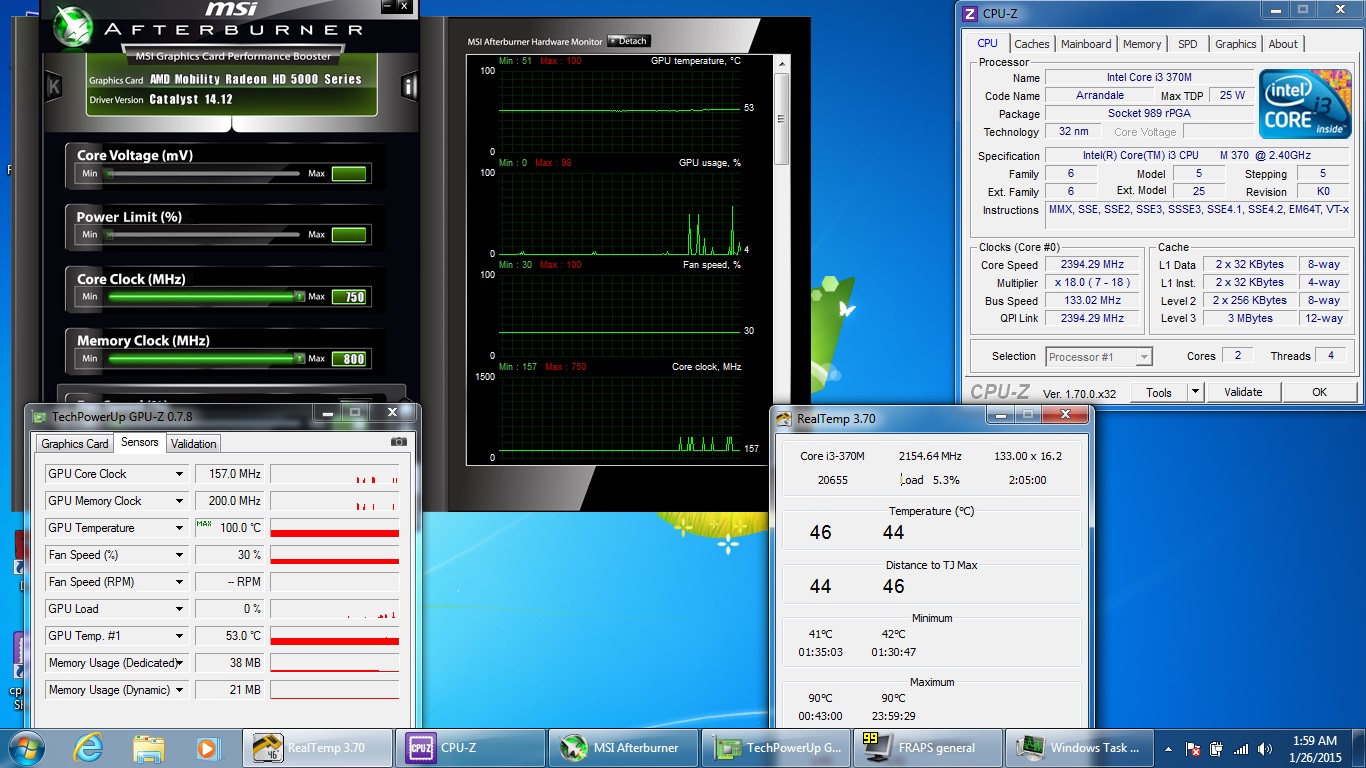Switch to CPU-Z taskbar button
Viewport: 1366px width, 768px height.
(471, 748)
